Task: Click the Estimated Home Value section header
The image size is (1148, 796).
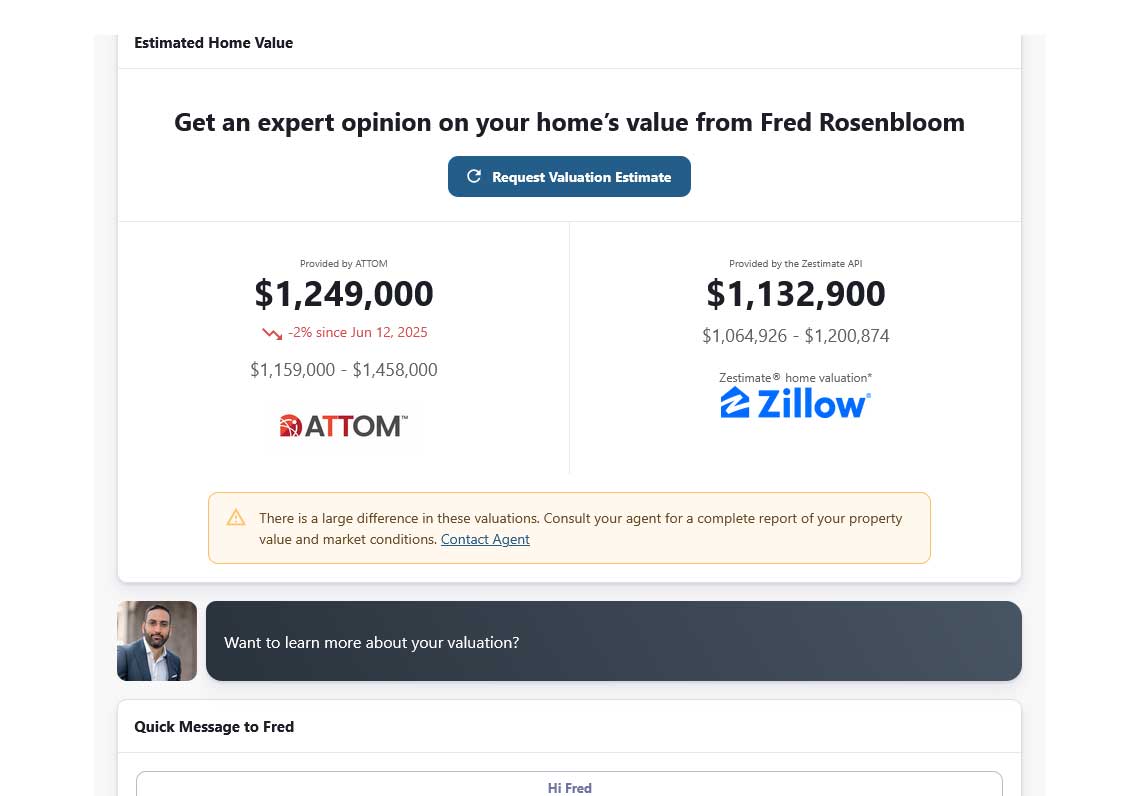Action: click(x=213, y=43)
